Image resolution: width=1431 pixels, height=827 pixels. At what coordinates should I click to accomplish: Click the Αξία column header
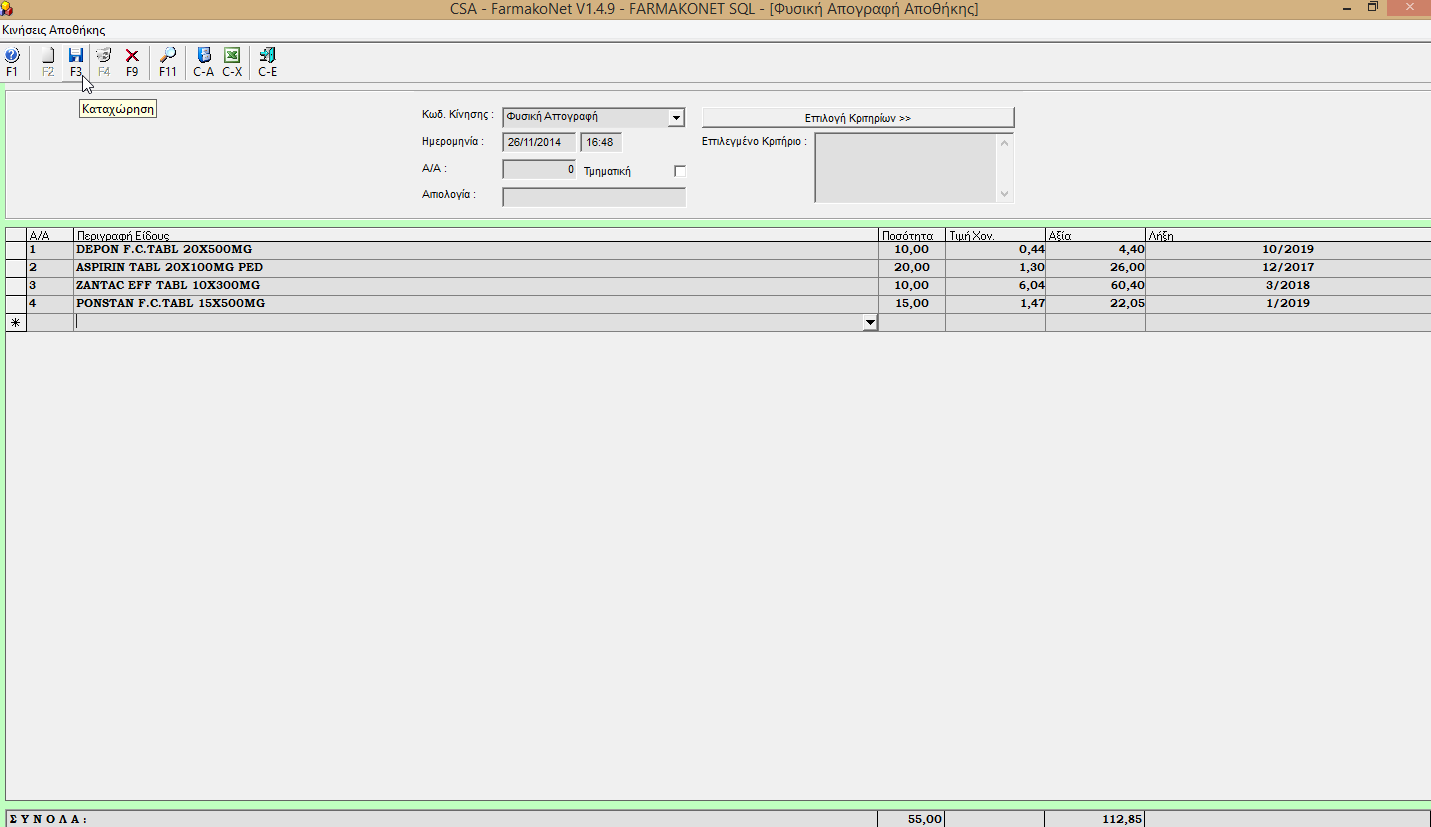point(1095,235)
